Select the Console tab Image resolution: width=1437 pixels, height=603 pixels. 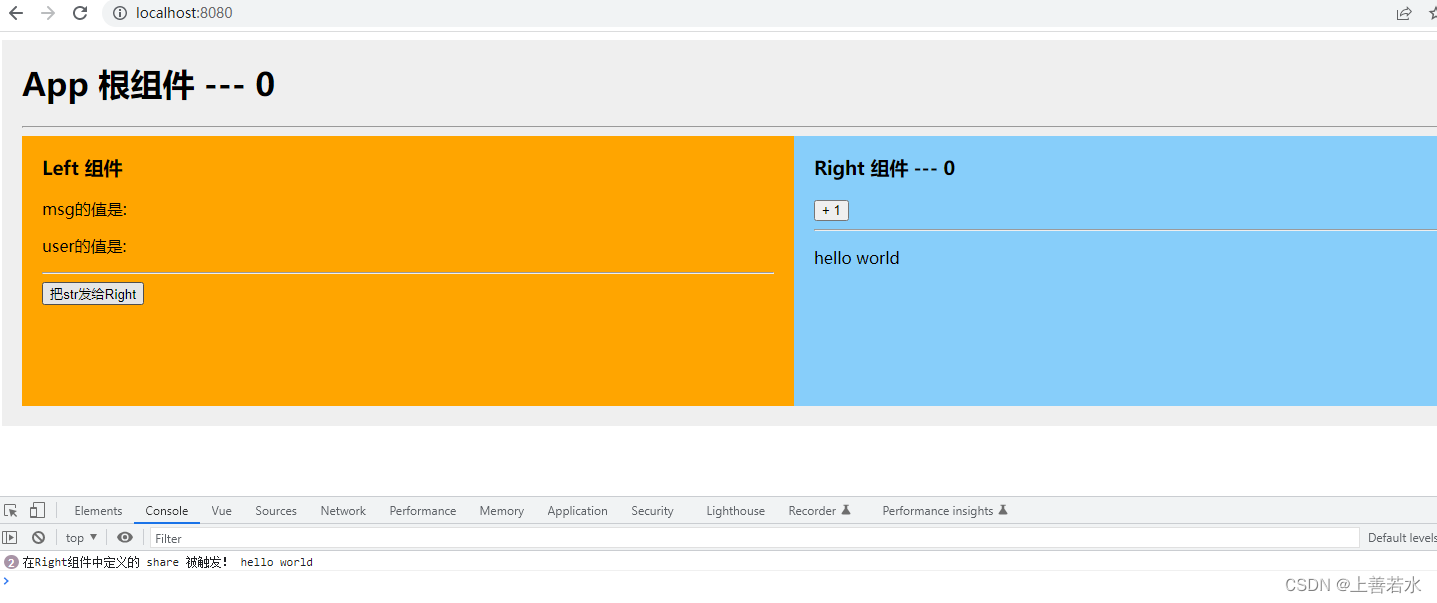point(167,510)
